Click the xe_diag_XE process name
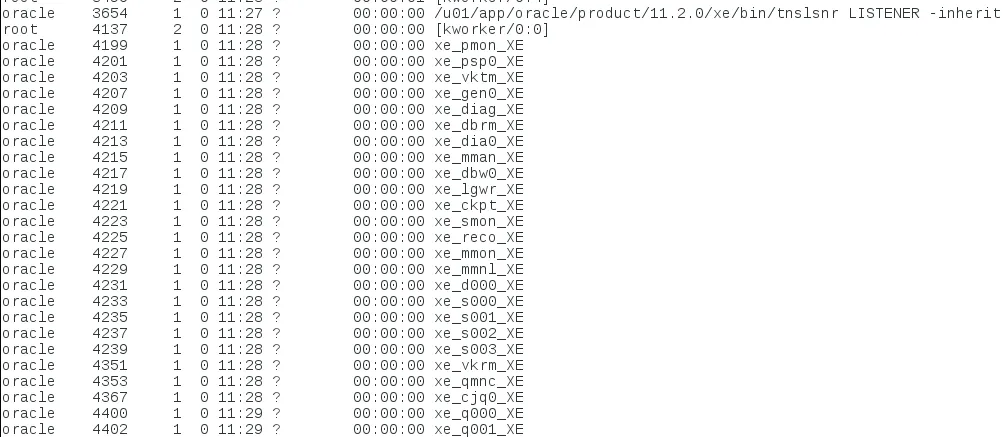Image resolution: width=1002 pixels, height=437 pixels. click(479, 109)
